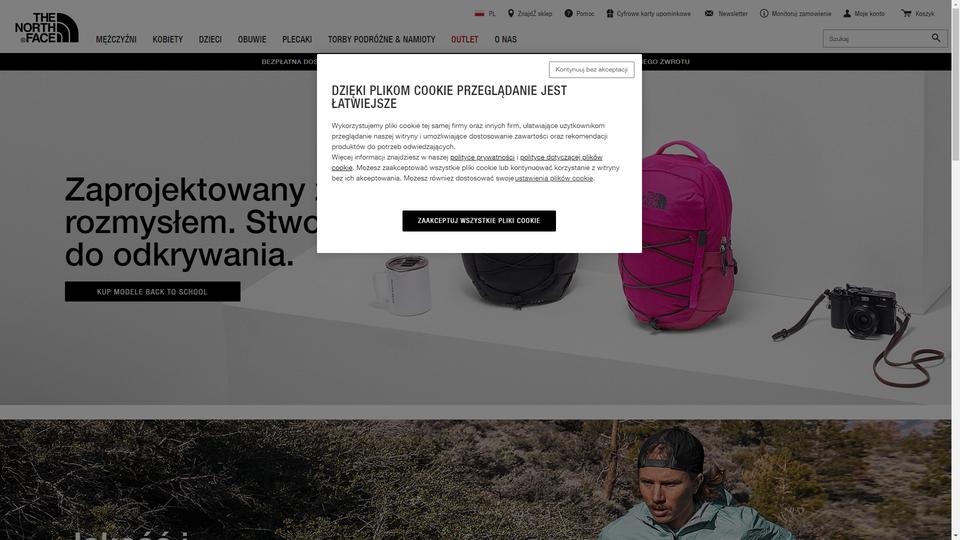Click the Szukaj search input field
The width and height of the screenshot is (960, 540).
pyautogui.click(x=876, y=39)
